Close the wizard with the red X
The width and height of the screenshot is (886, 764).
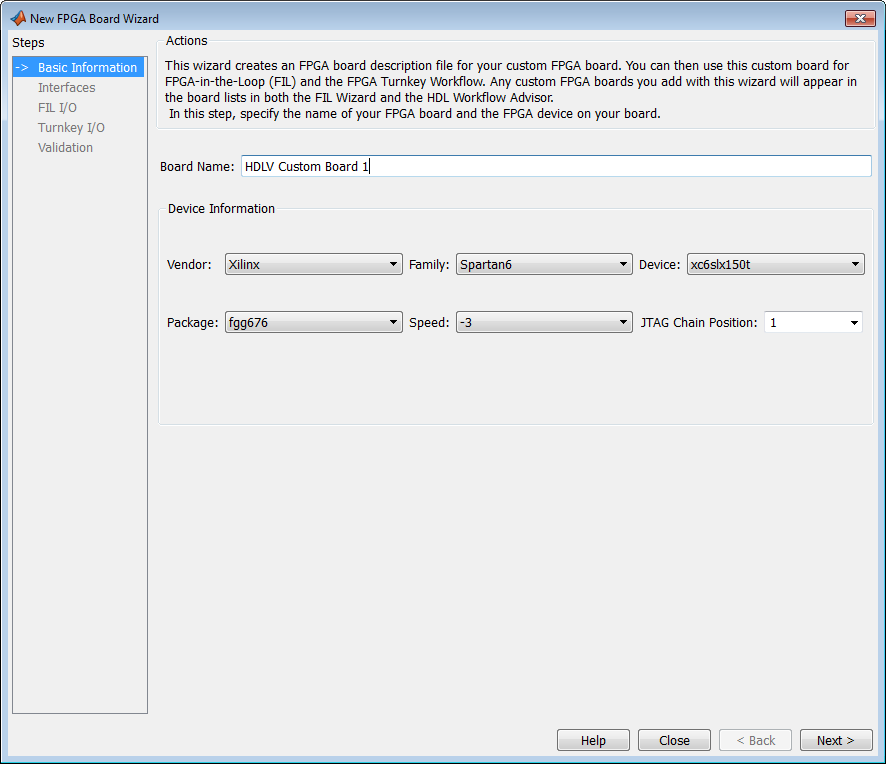coord(860,19)
